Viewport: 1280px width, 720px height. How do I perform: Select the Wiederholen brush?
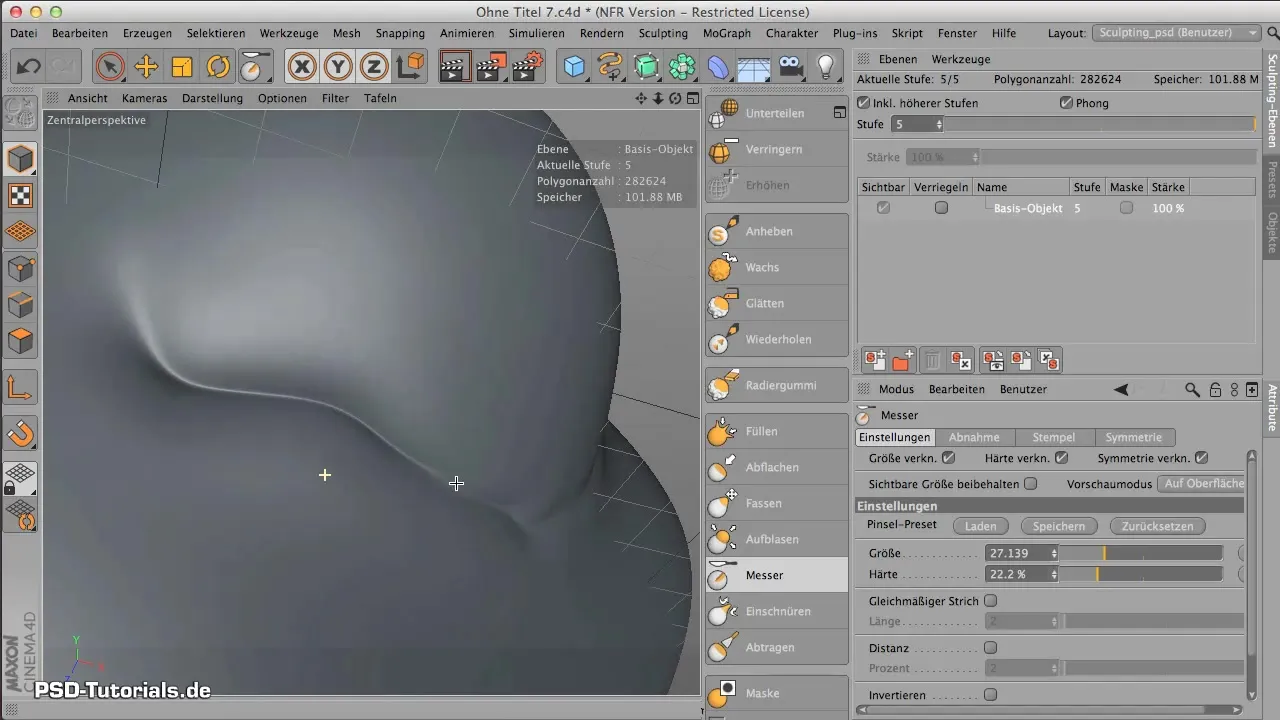point(776,339)
